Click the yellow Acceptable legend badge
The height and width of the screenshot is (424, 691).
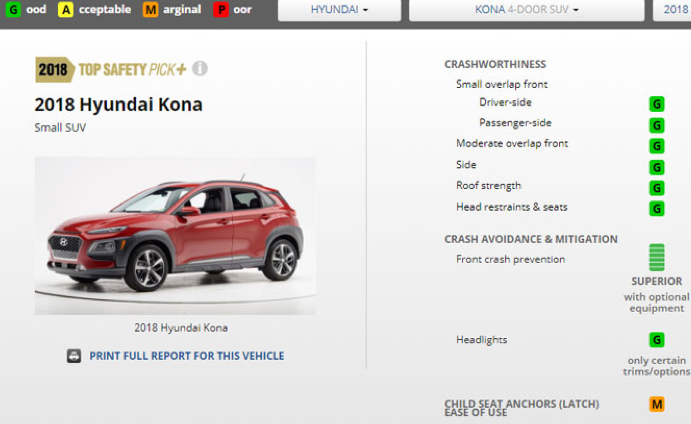65,9
